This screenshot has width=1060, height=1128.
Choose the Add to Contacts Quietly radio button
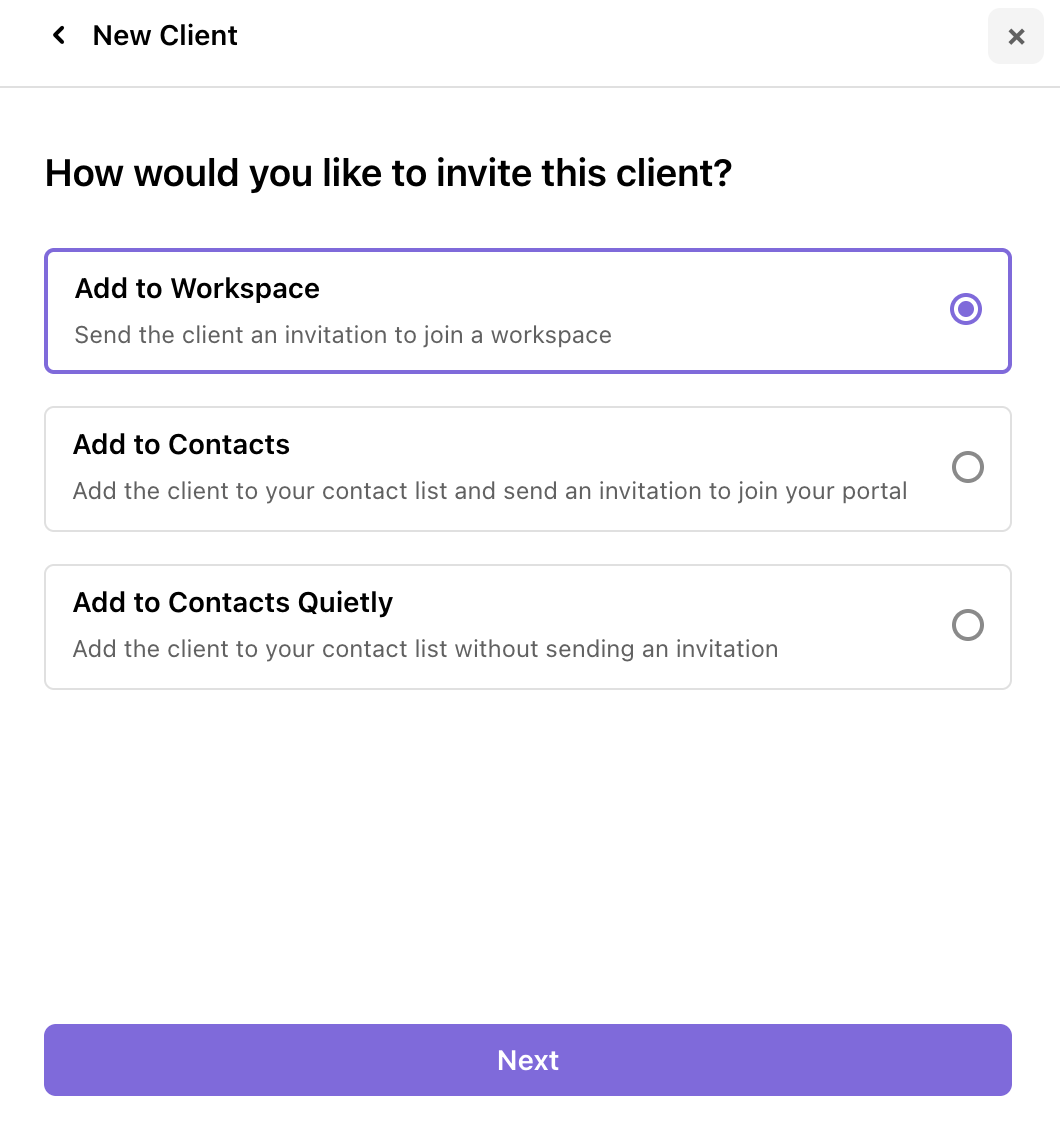967,625
